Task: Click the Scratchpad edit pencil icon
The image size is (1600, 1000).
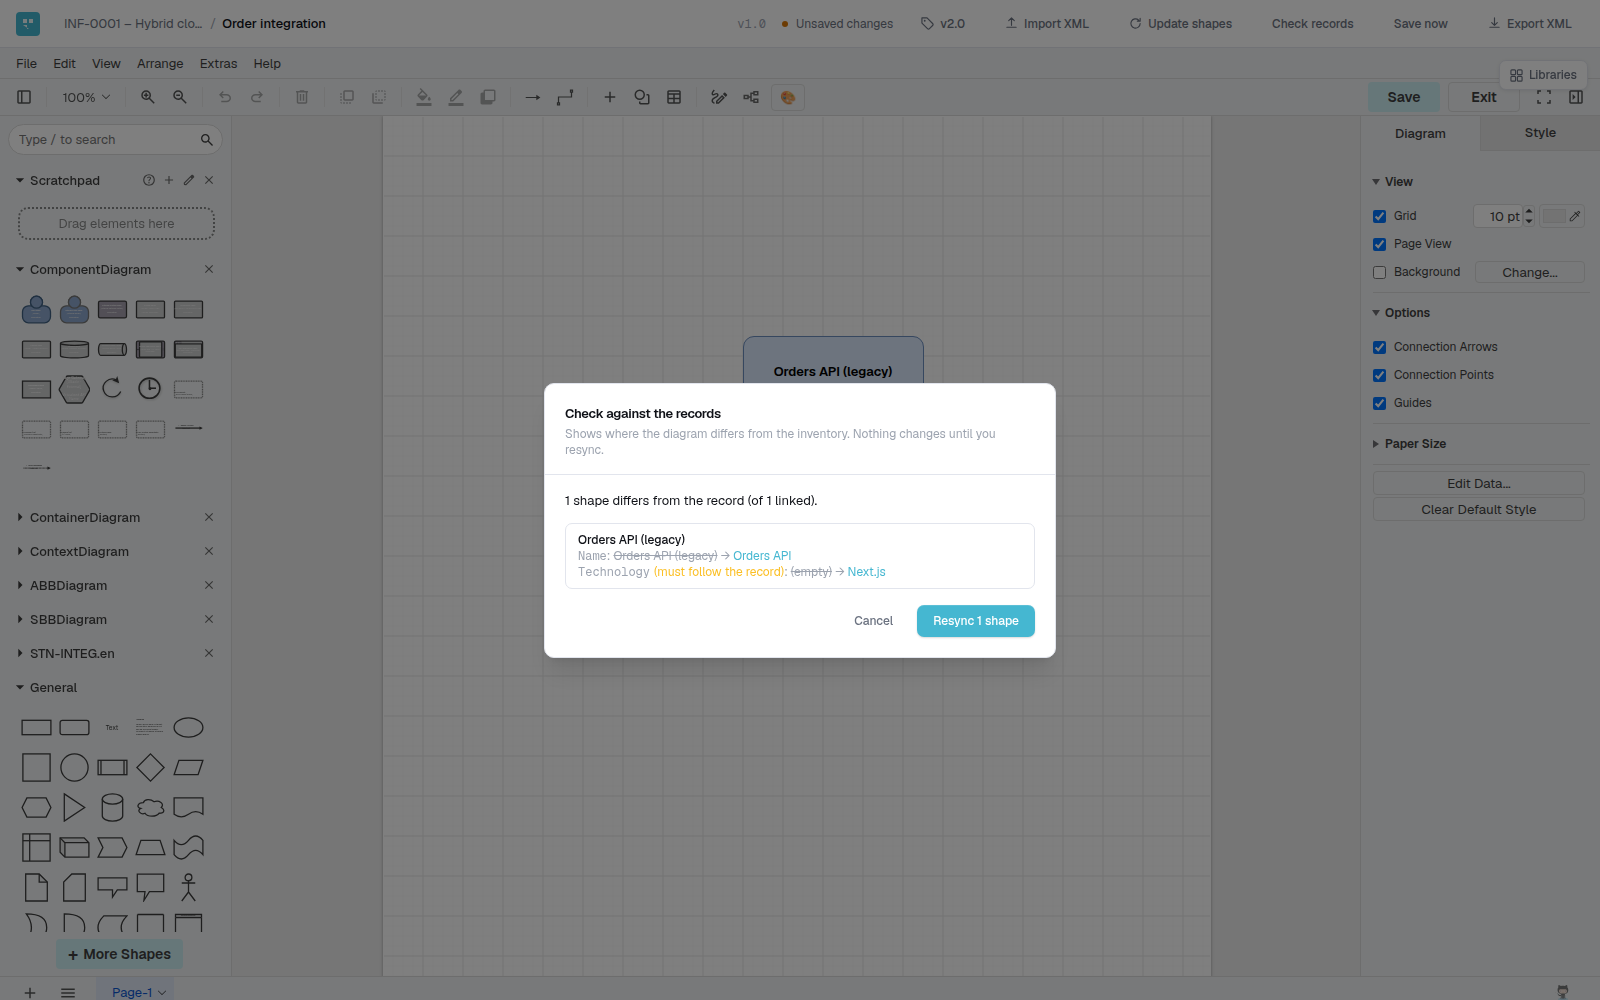Action: 189,180
